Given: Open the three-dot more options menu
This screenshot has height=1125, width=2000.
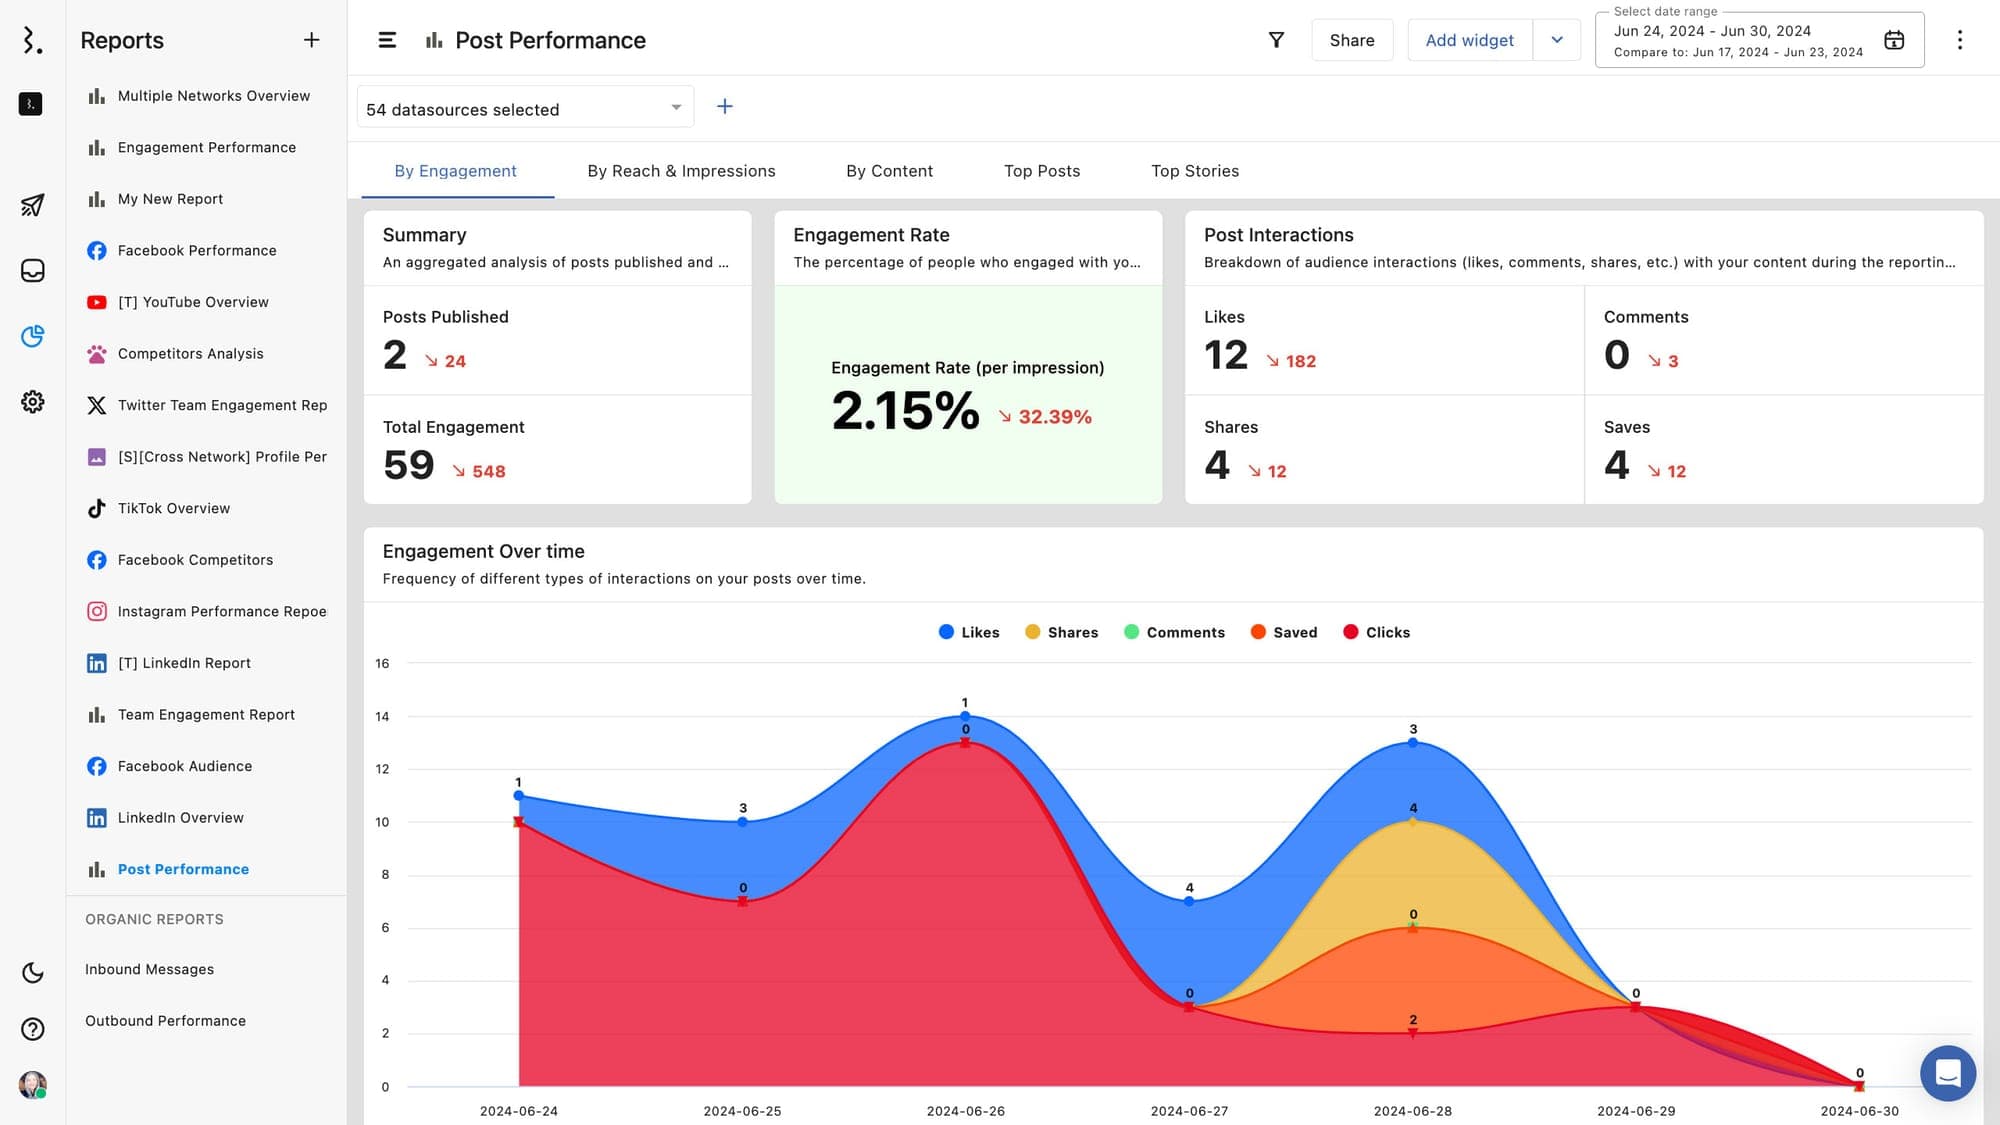Looking at the screenshot, I should (x=1959, y=40).
